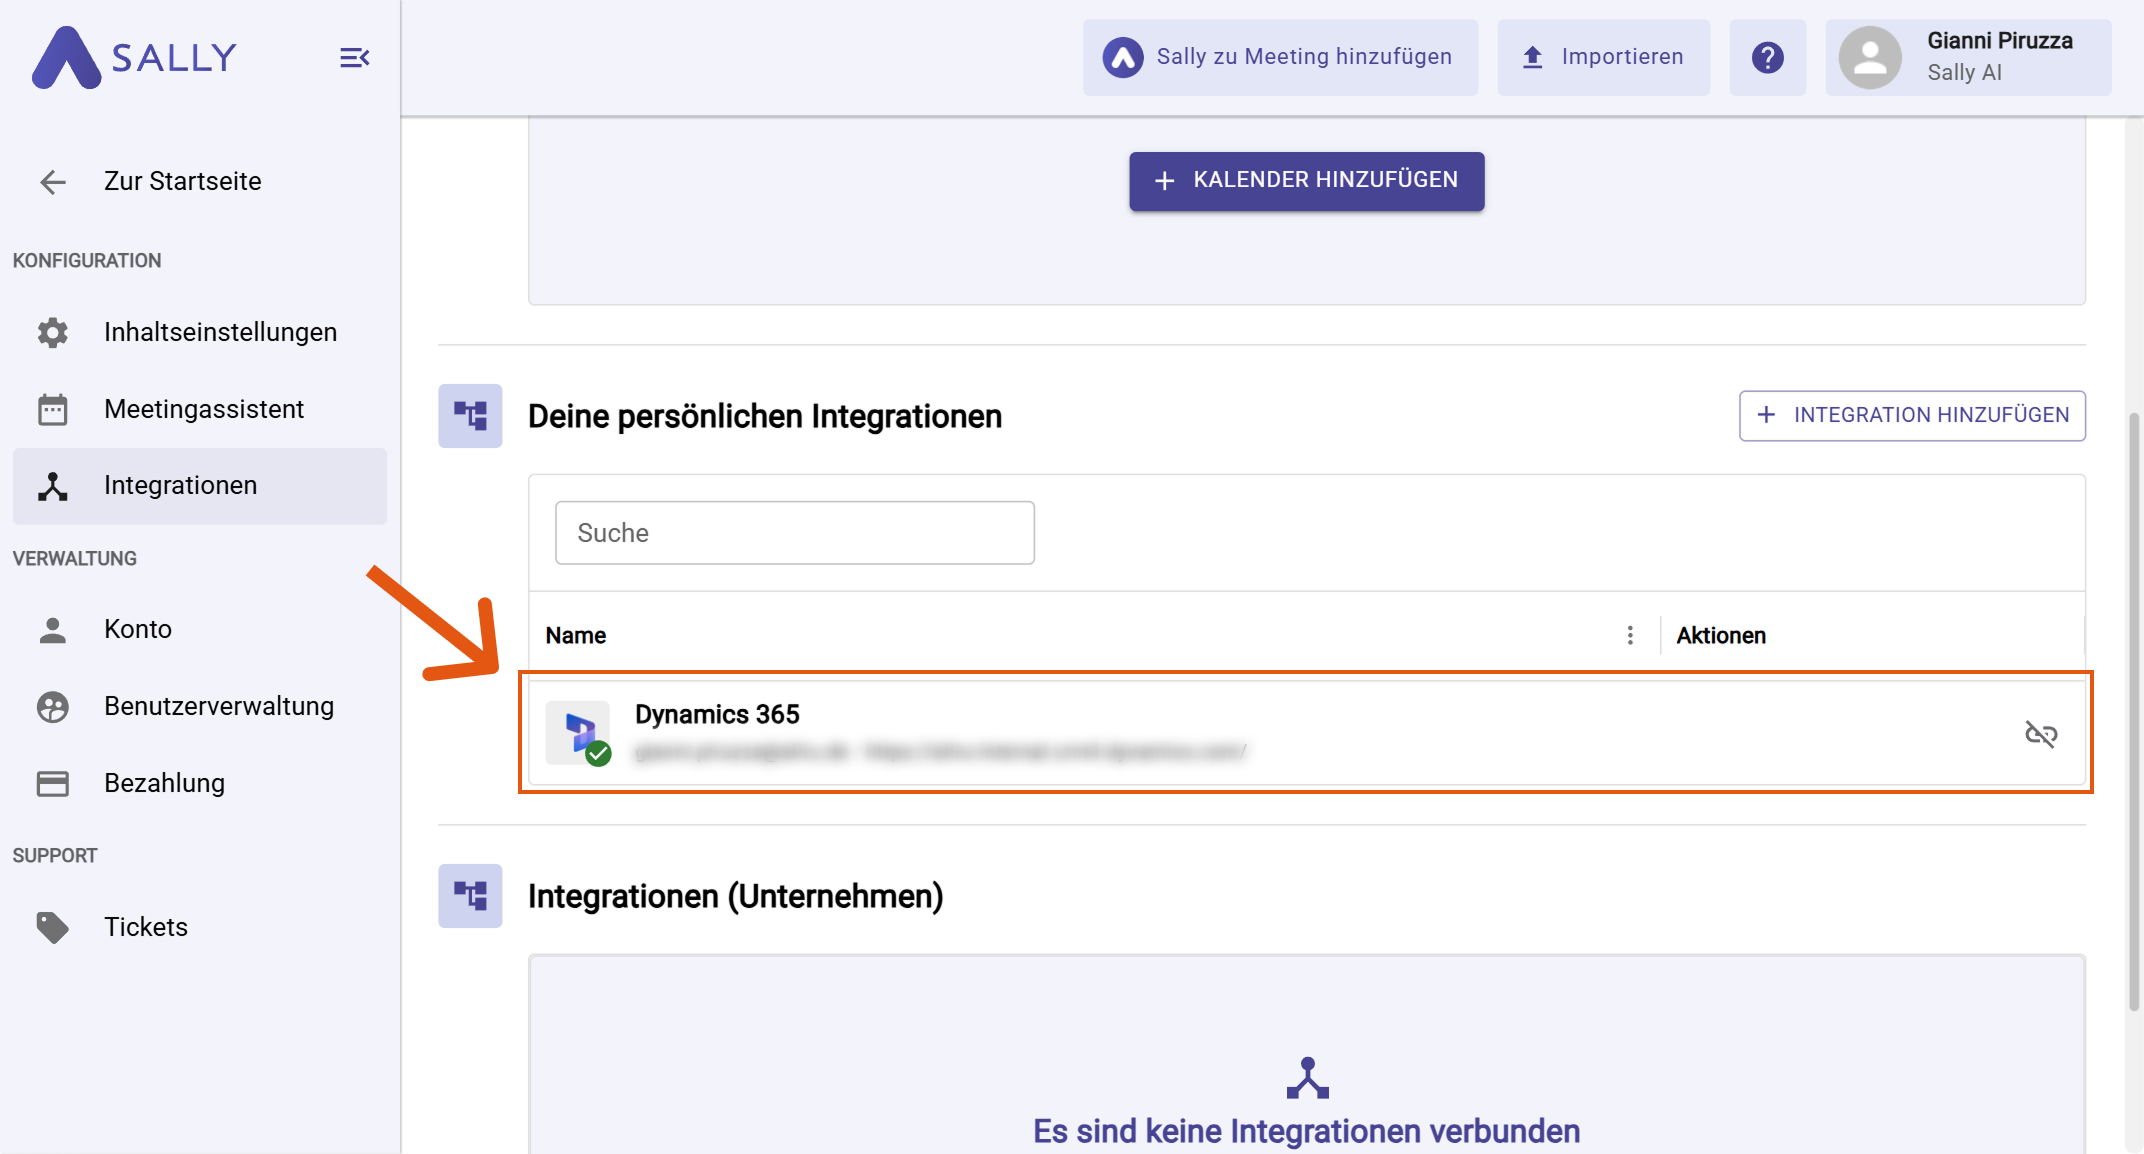Disconnect the Dynamics 365 integration
The width and height of the screenshot is (2144, 1154).
coord(2041,734)
